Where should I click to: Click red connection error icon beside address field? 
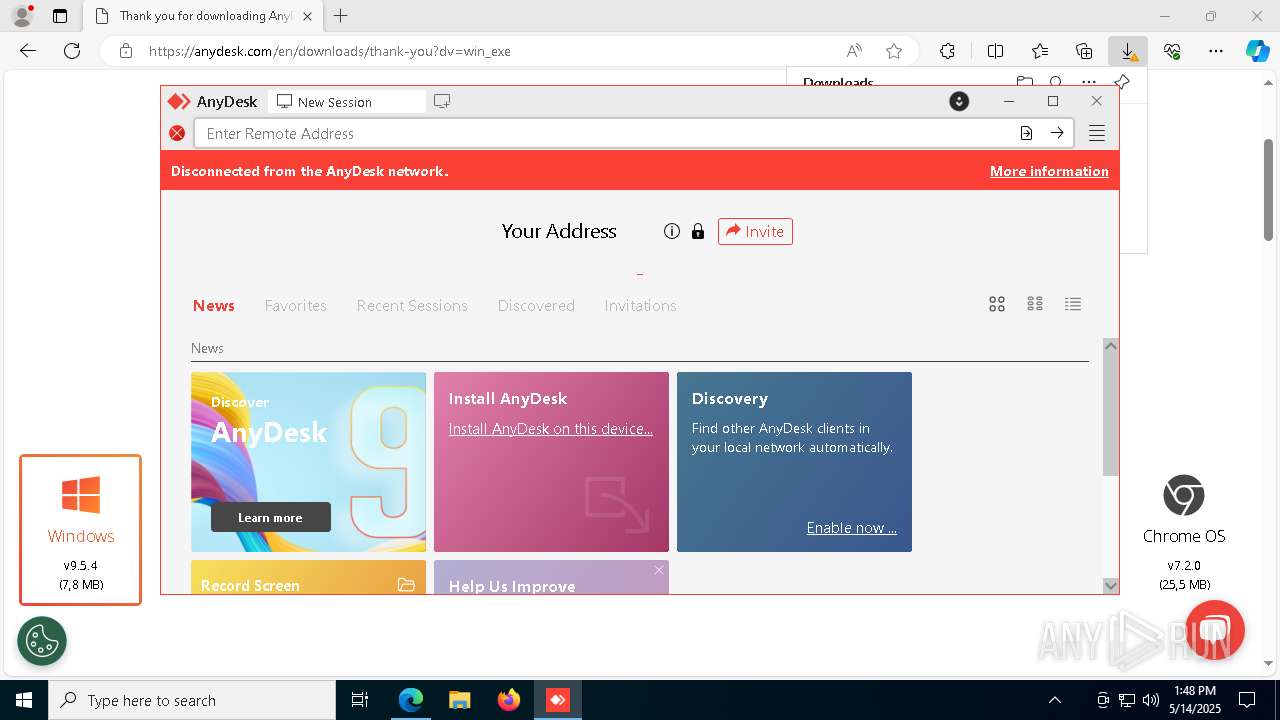(x=177, y=133)
